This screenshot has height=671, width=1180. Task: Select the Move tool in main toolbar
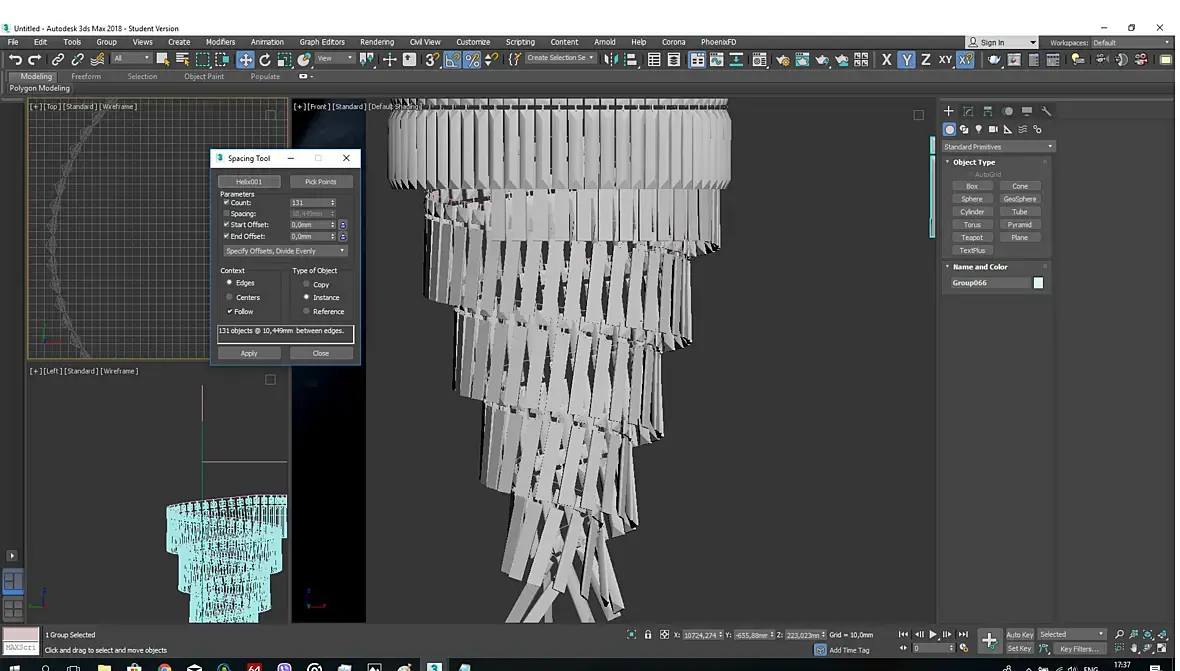(x=245, y=60)
